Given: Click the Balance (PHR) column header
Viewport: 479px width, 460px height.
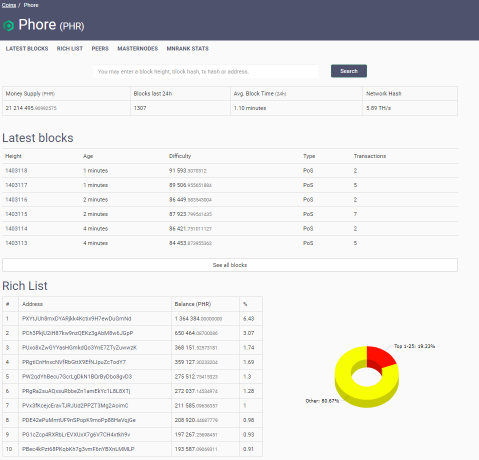Looking at the screenshot, I should [x=193, y=304].
